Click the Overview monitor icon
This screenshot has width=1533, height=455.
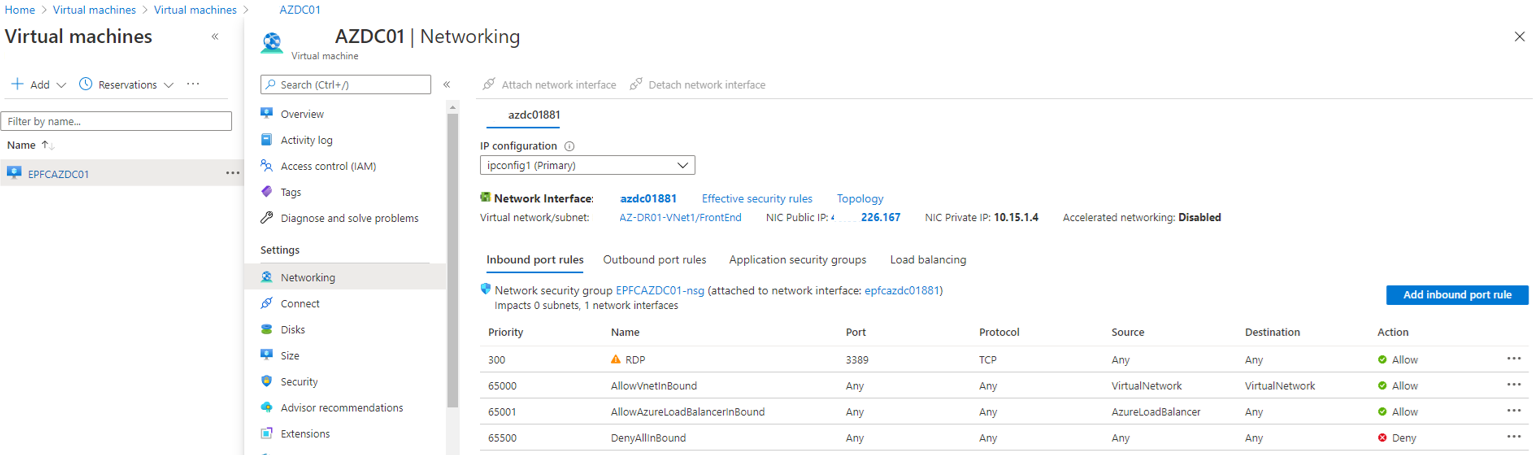click(x=266, y=114)
